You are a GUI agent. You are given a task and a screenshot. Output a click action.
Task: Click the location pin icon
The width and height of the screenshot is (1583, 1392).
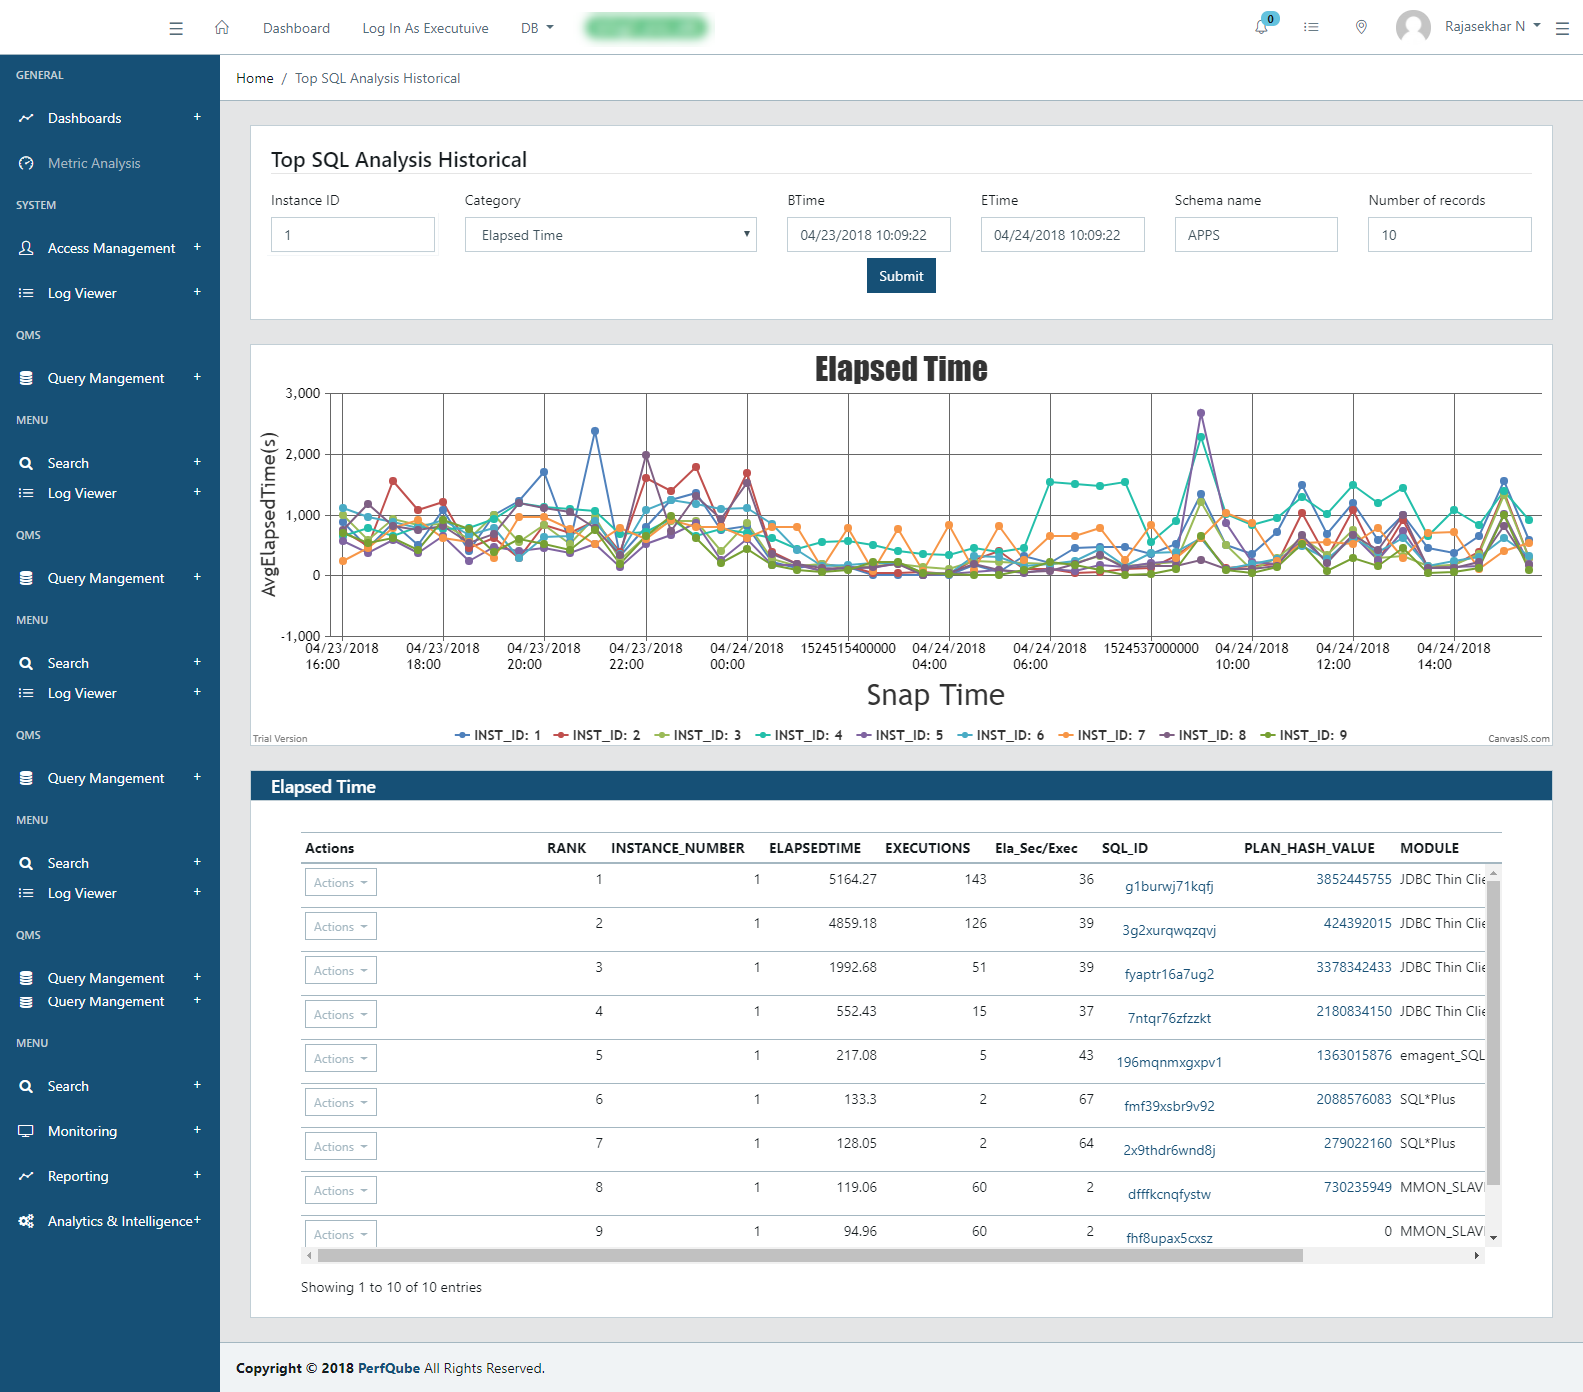(1361, 27)
